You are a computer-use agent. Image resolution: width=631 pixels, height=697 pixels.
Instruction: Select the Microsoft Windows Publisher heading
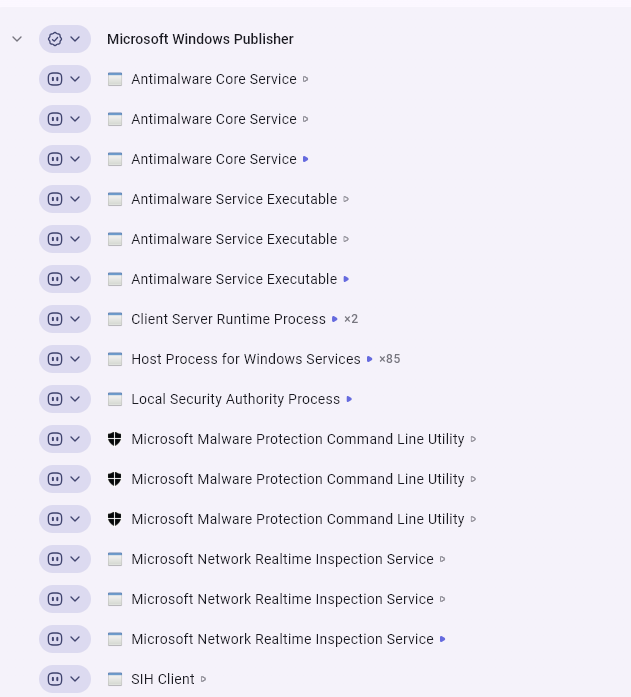click(x=200, y=39)
